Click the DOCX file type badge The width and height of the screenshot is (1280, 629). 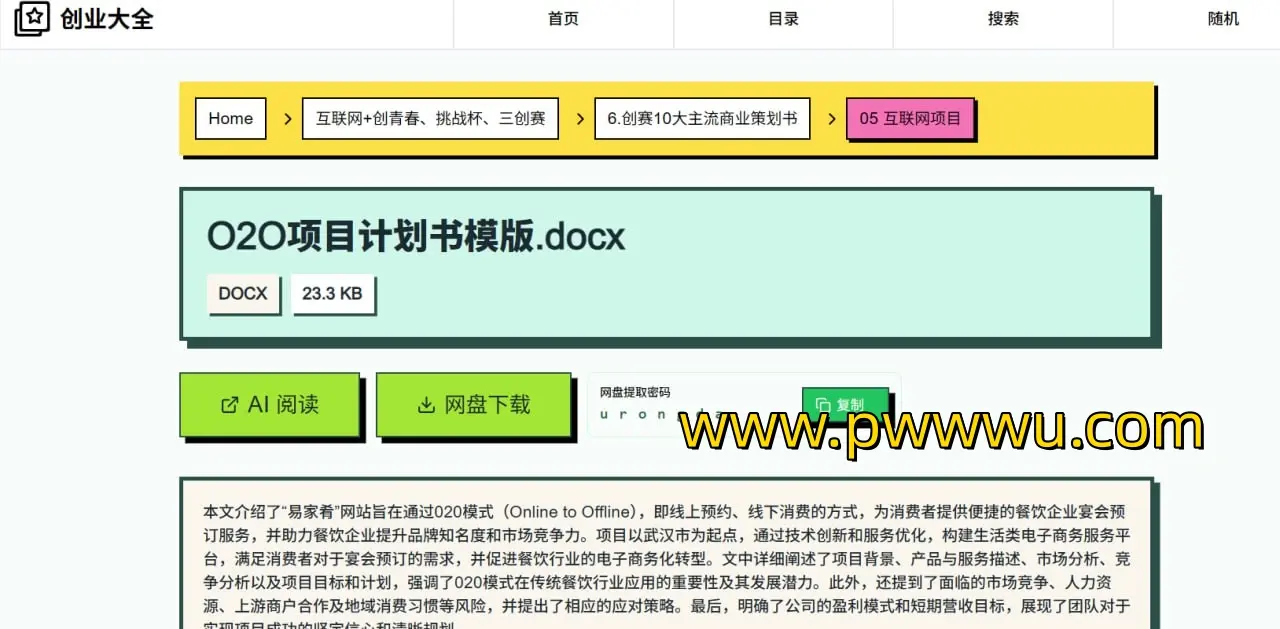[x=243, y=294]
